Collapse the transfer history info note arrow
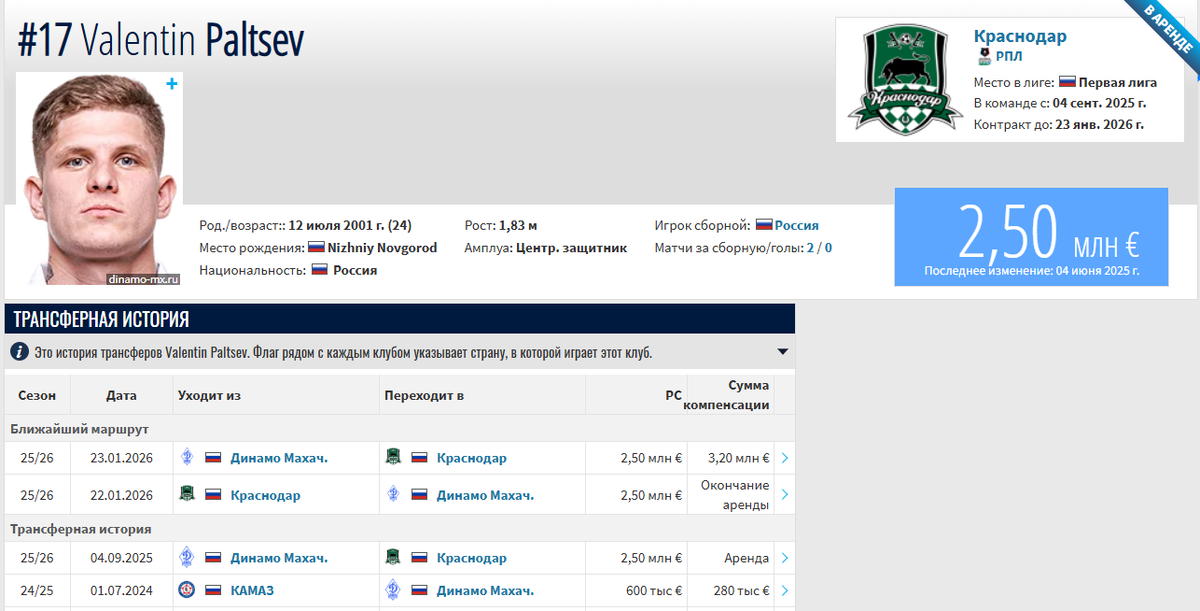1200x611 pixels. [782, 352]
